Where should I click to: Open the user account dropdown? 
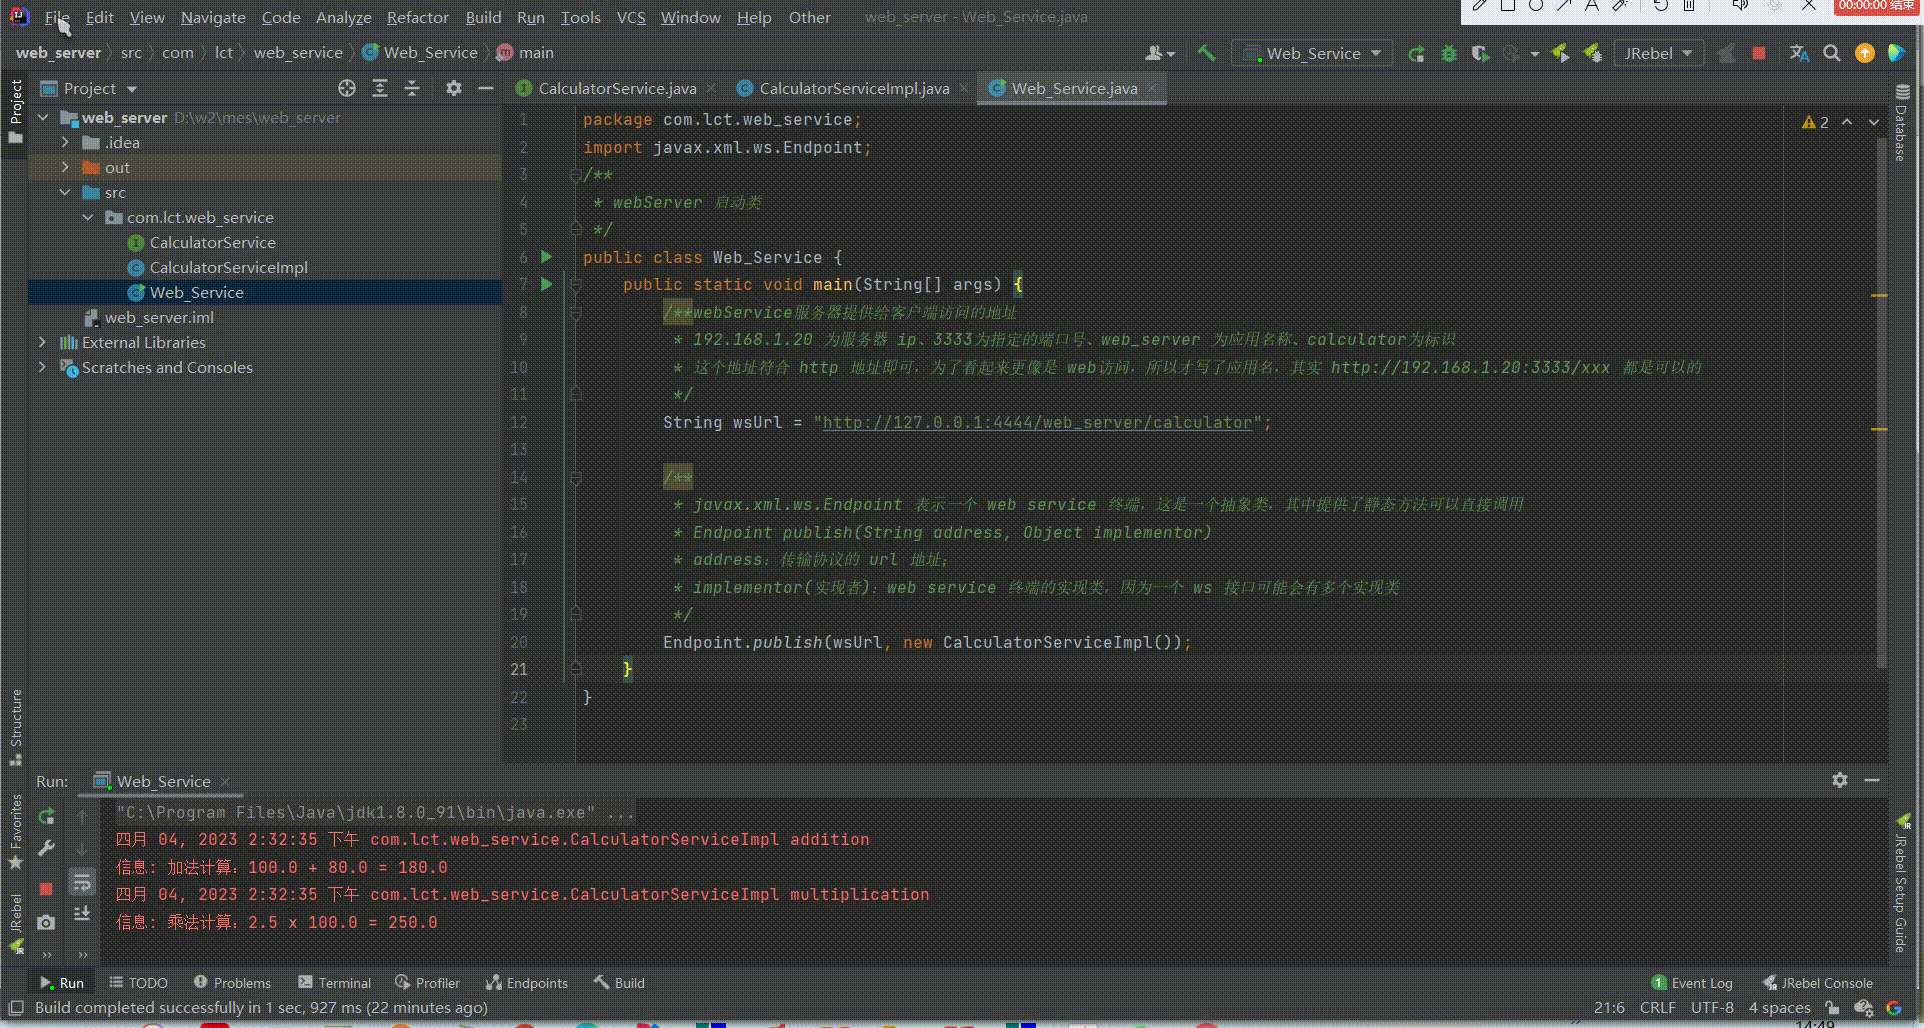point(1160,54)
